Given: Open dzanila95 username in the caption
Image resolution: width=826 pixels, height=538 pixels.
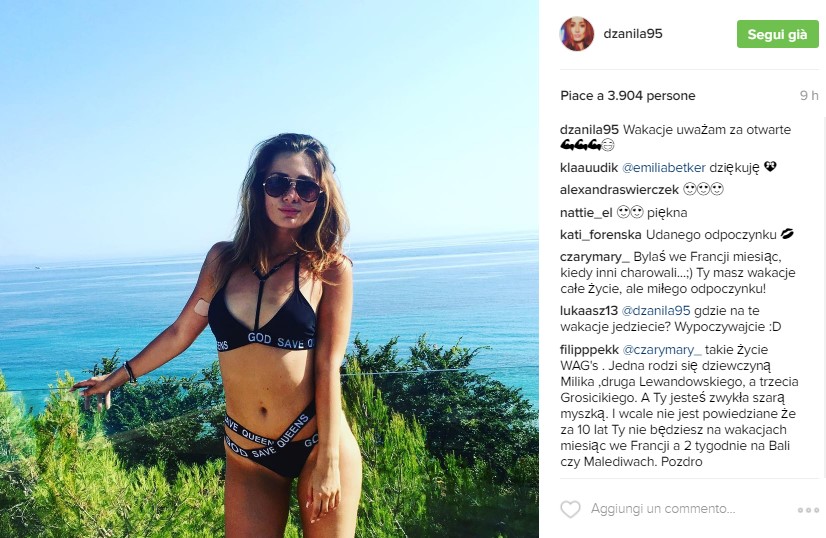Looking at the screenshot, I should pos(589,130).
